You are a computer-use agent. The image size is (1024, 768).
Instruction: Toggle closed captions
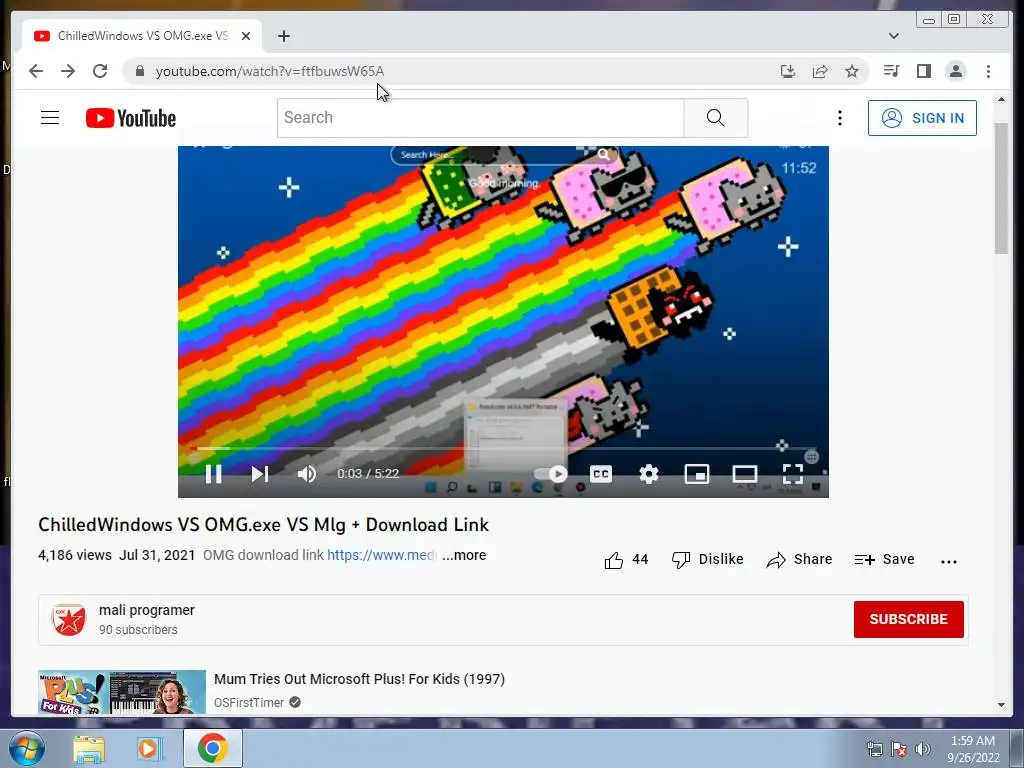point(601,473)
